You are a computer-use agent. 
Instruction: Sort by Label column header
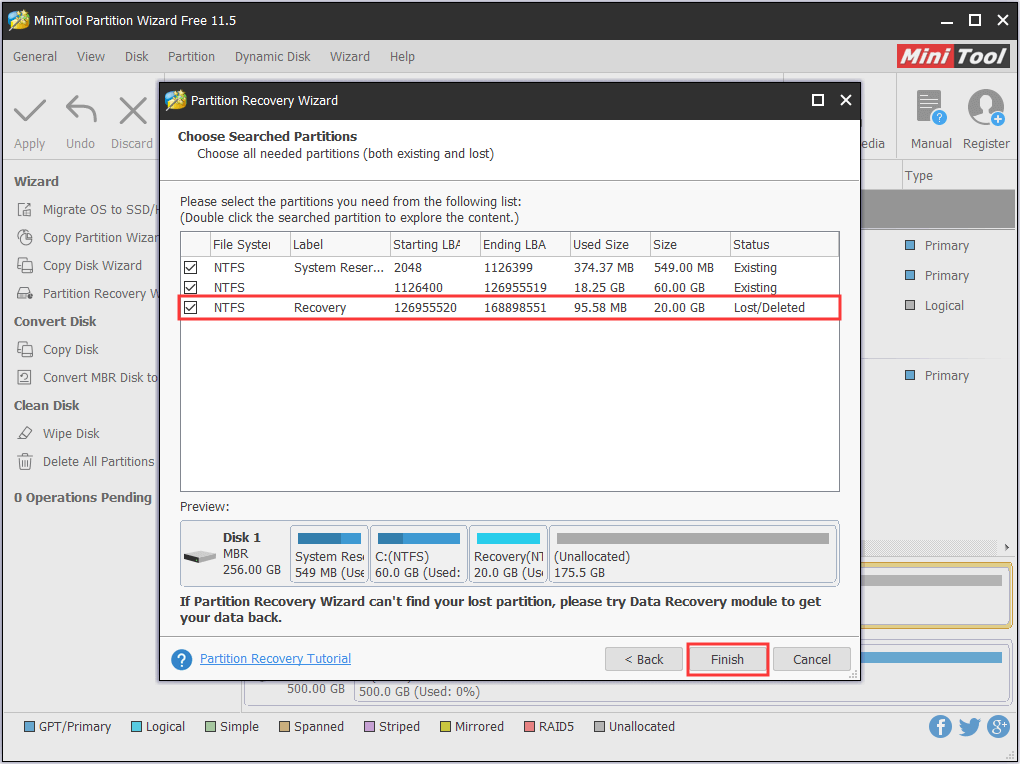340,245
